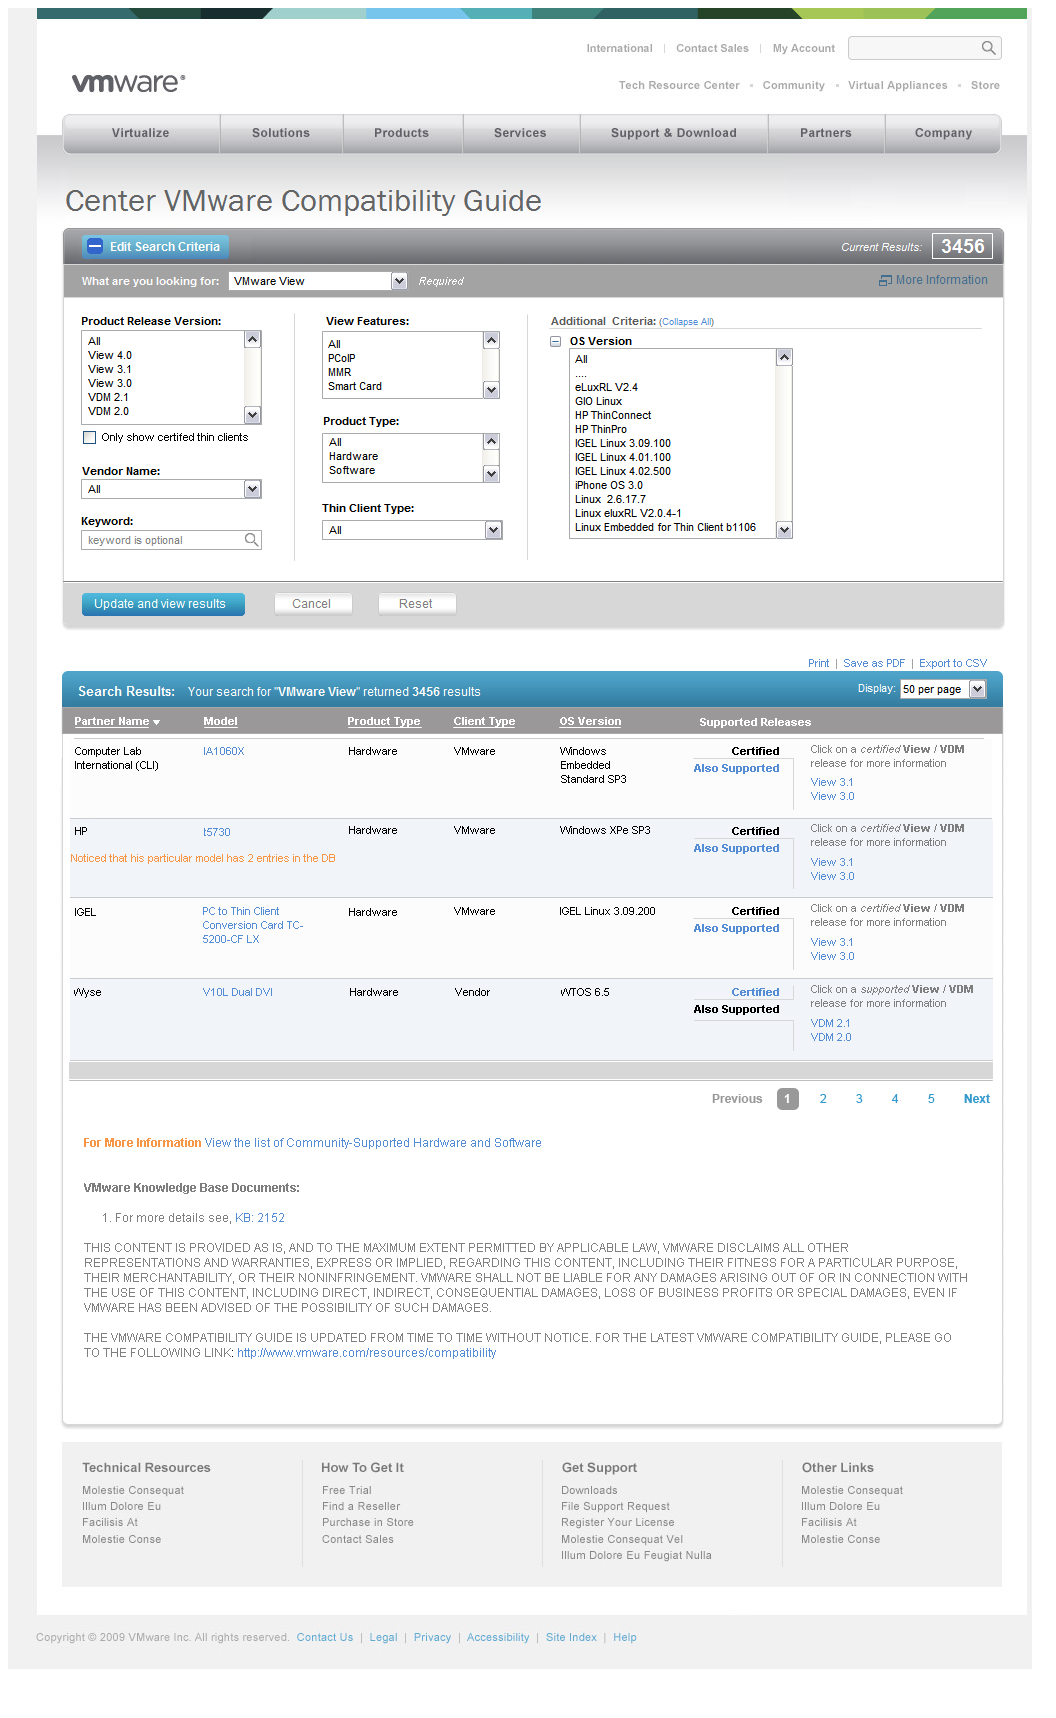Image resolution: width=1056 pixels, height=1718 pixels.
Task: Select View 4.0 in release version list
Action: coord(110,355)
